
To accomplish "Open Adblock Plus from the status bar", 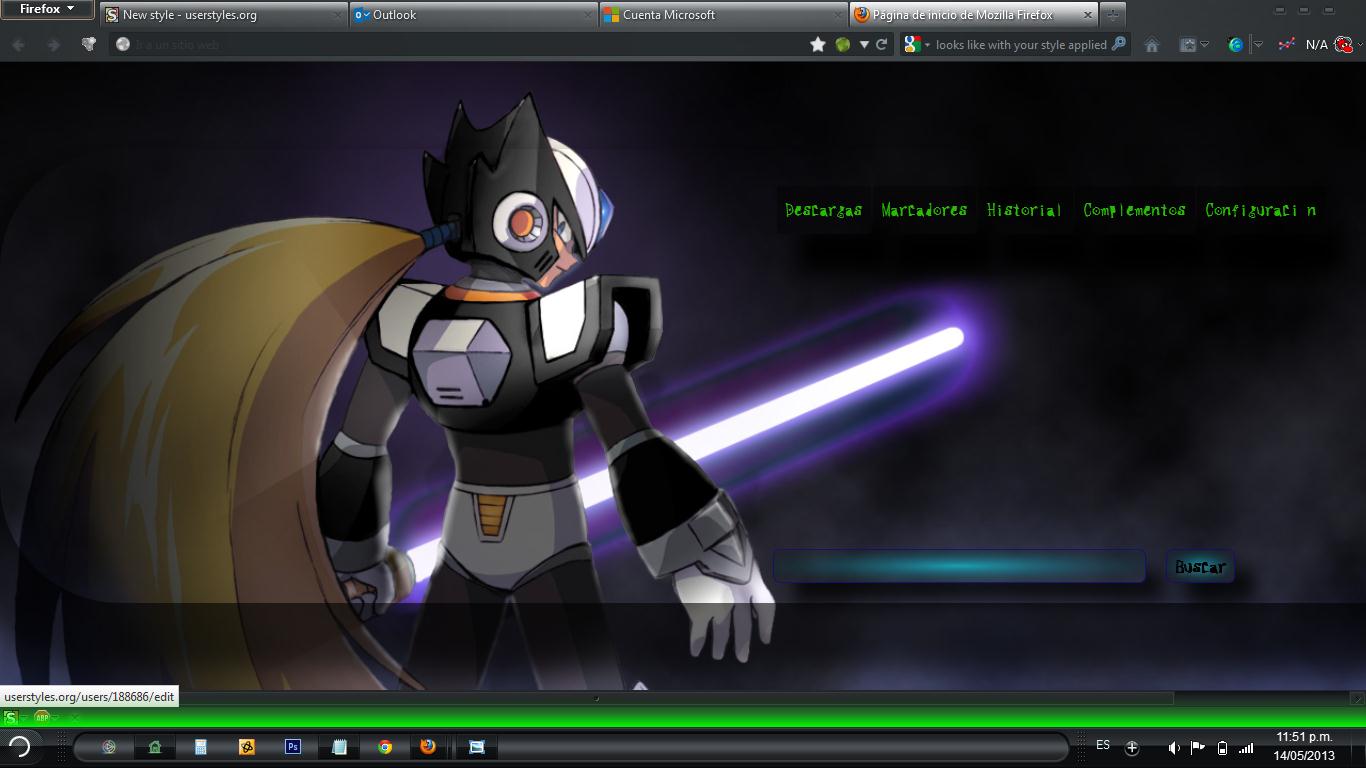I will click(x=42, y=718).
